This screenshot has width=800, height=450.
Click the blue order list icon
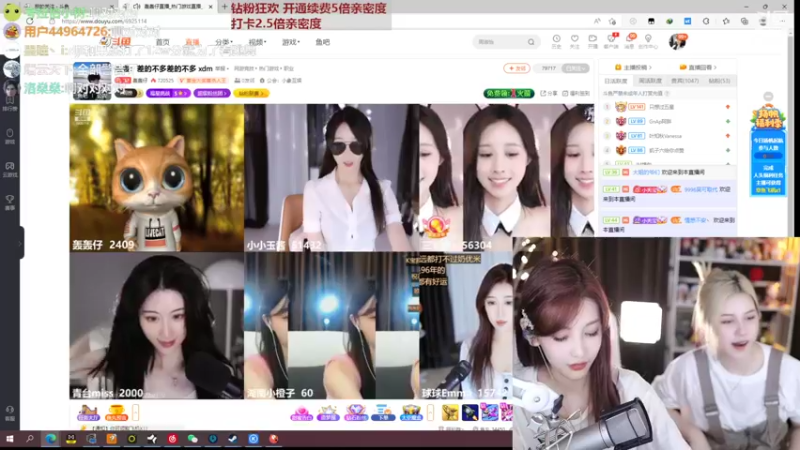pos(383,412)
